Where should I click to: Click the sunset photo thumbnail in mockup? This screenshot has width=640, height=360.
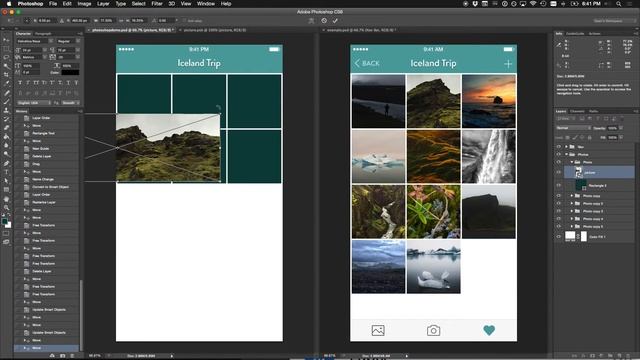[x=489, y=101]
